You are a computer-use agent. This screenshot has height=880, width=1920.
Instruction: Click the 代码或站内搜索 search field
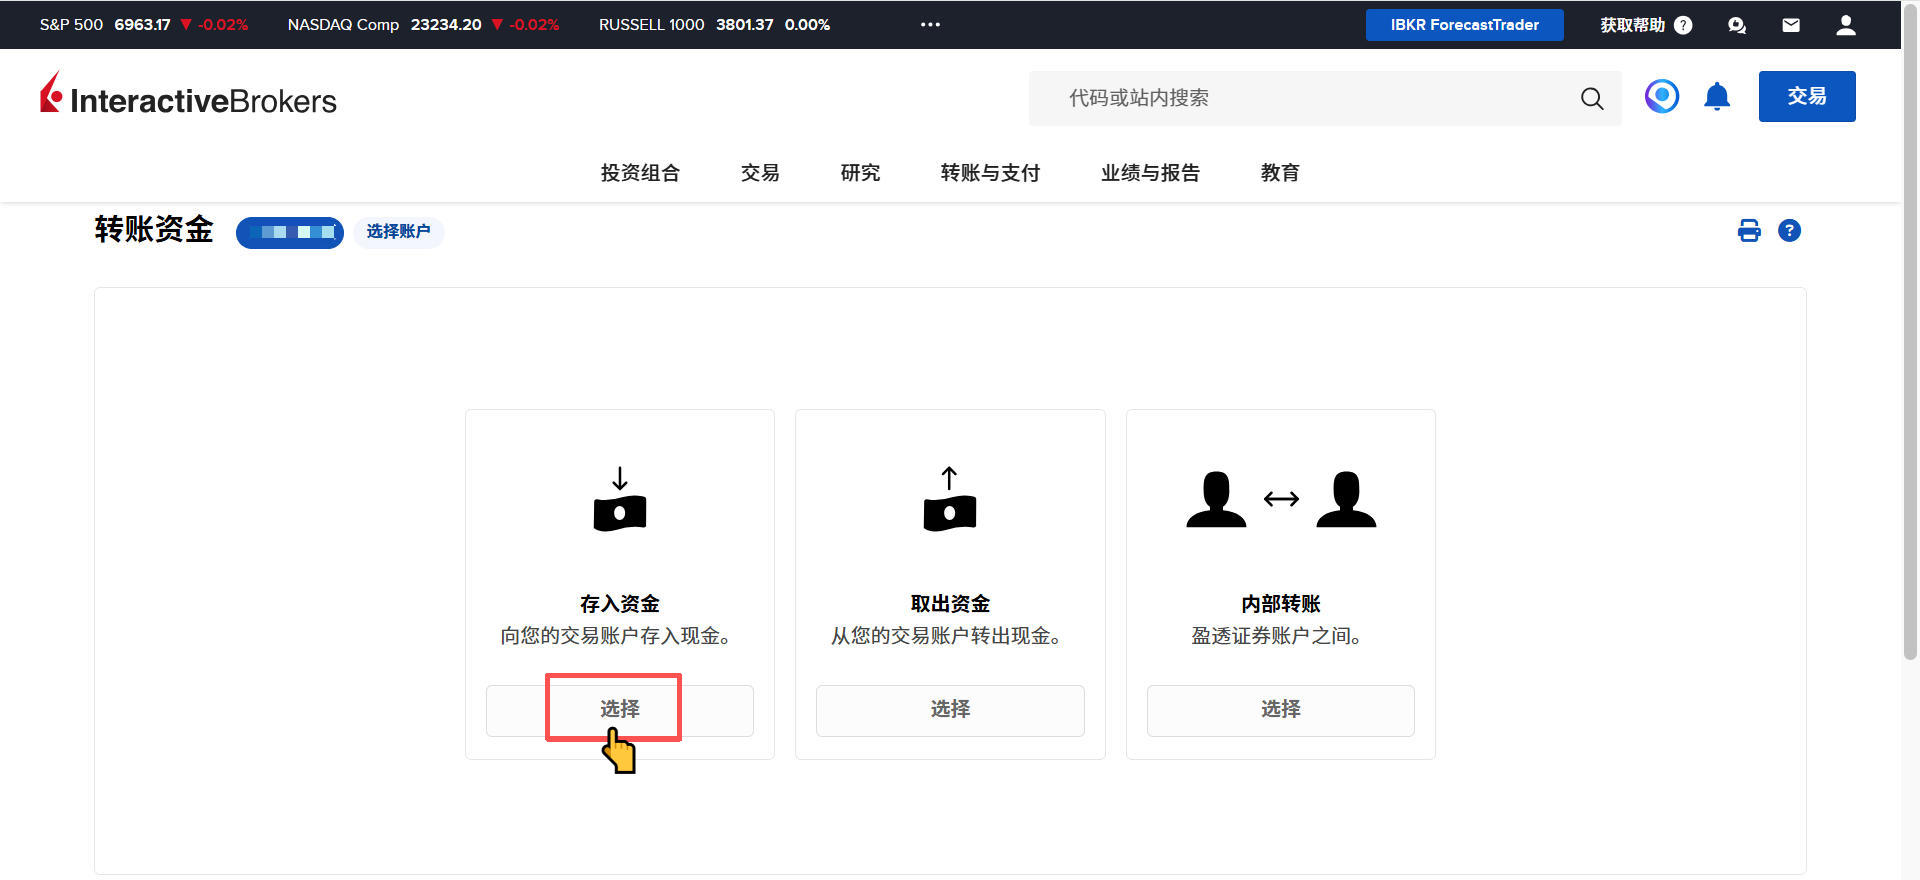(1300, 98)
